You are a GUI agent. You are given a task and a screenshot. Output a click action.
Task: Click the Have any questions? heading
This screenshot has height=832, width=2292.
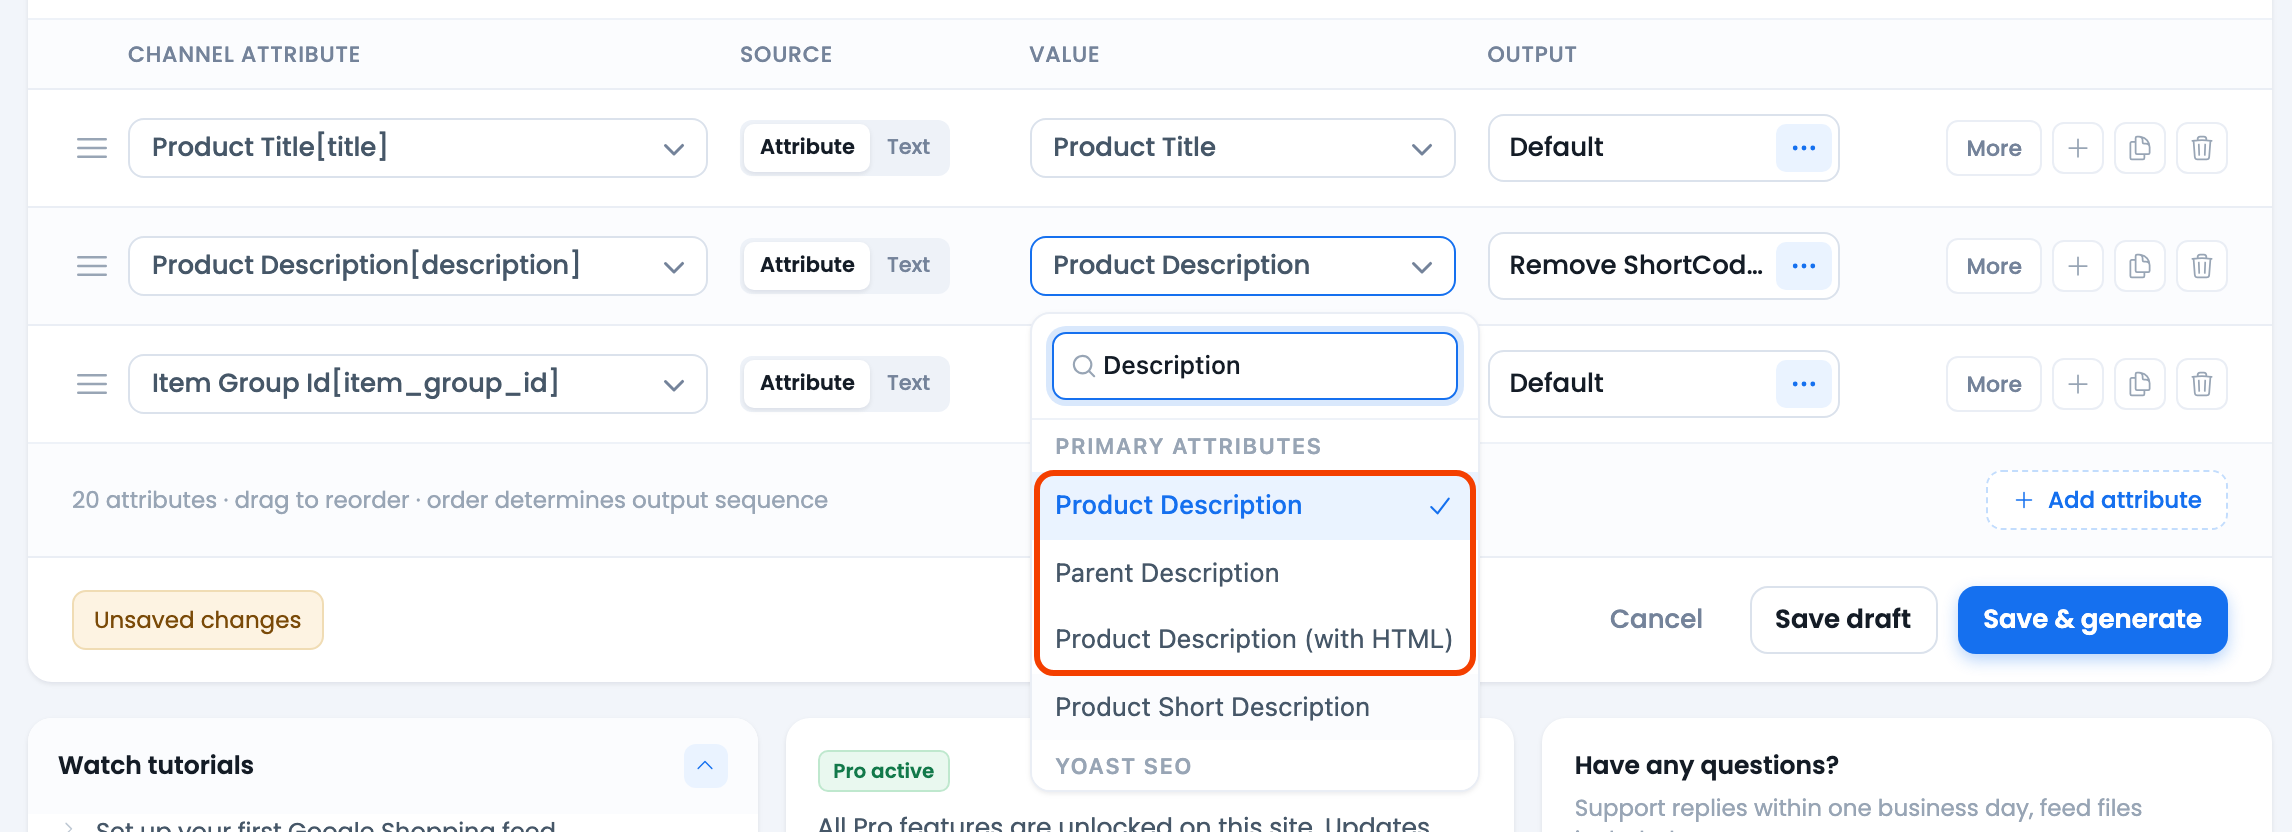1706,765
